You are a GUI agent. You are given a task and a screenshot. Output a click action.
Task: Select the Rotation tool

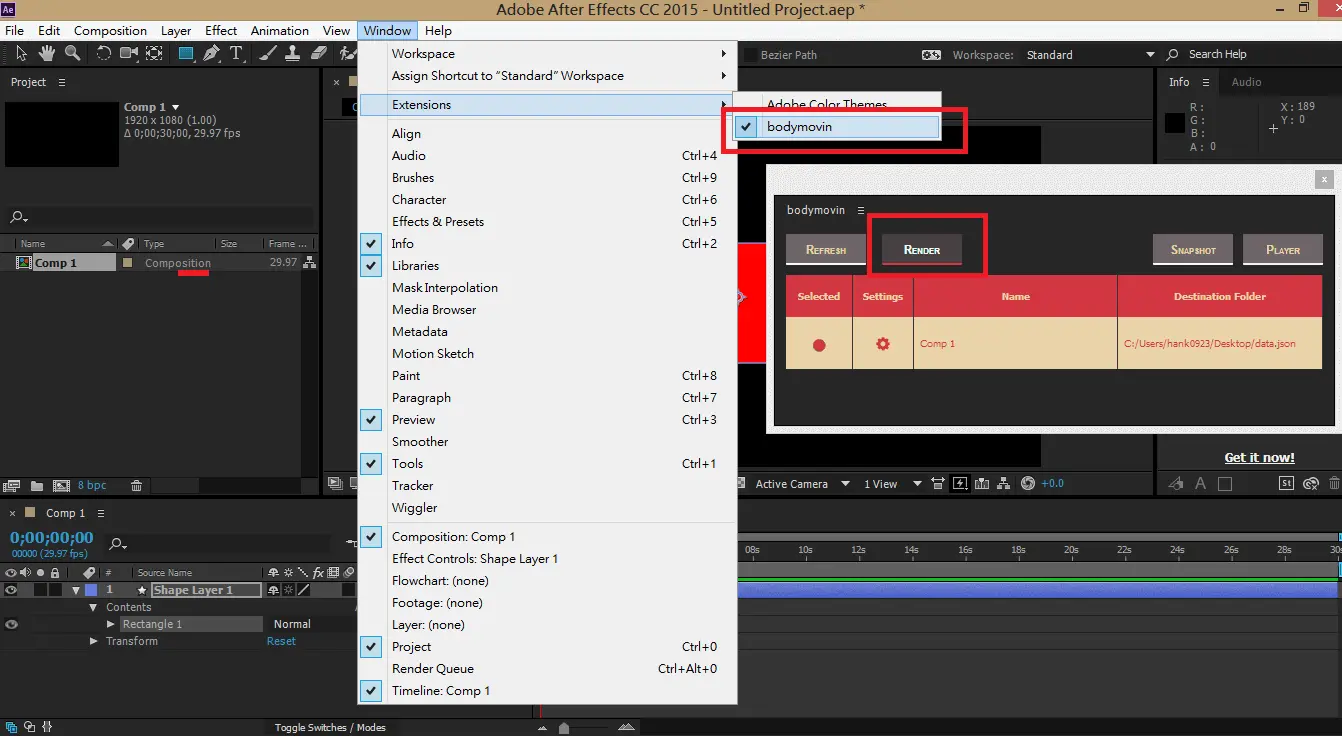(104, 54)
